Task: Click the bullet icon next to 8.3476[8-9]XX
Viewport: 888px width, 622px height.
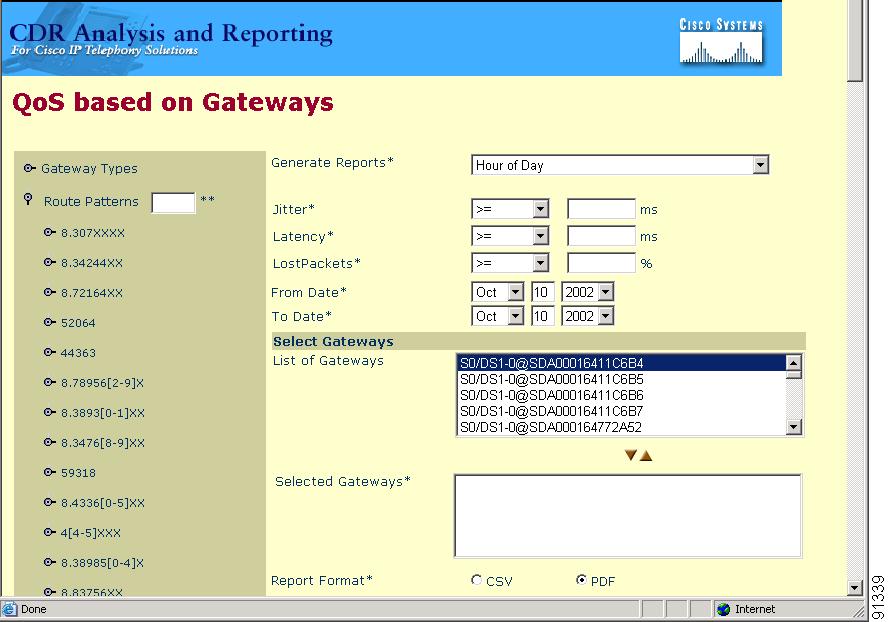Action: 50,442
